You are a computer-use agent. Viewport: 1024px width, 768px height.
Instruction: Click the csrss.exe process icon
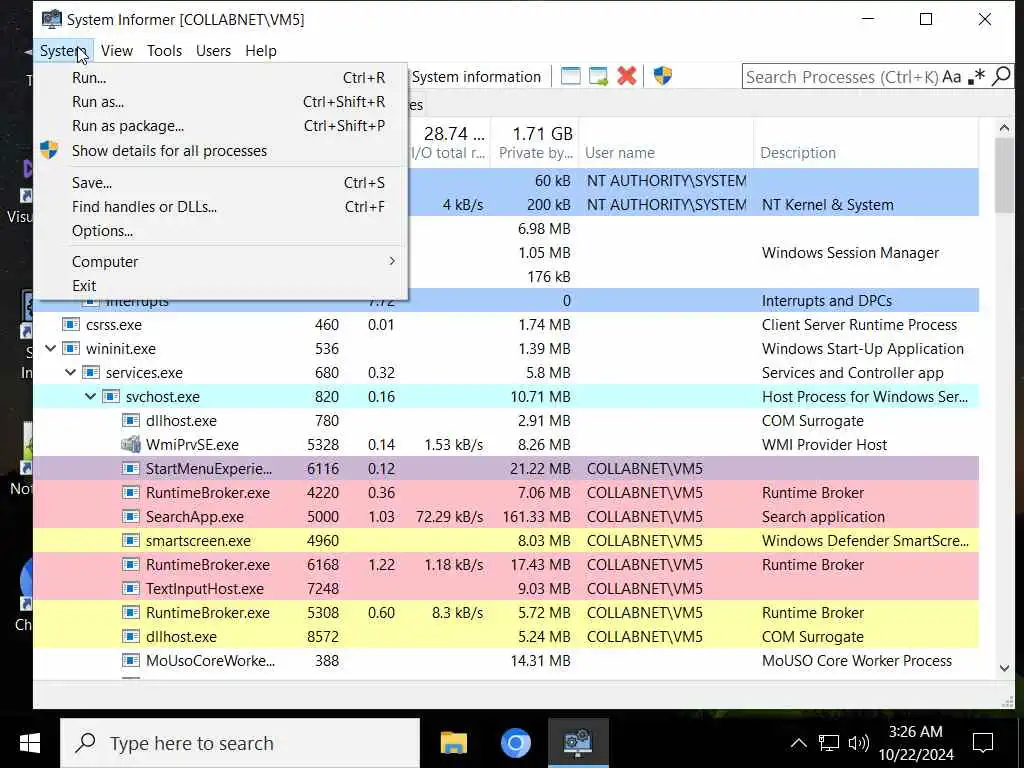(71, 325)
